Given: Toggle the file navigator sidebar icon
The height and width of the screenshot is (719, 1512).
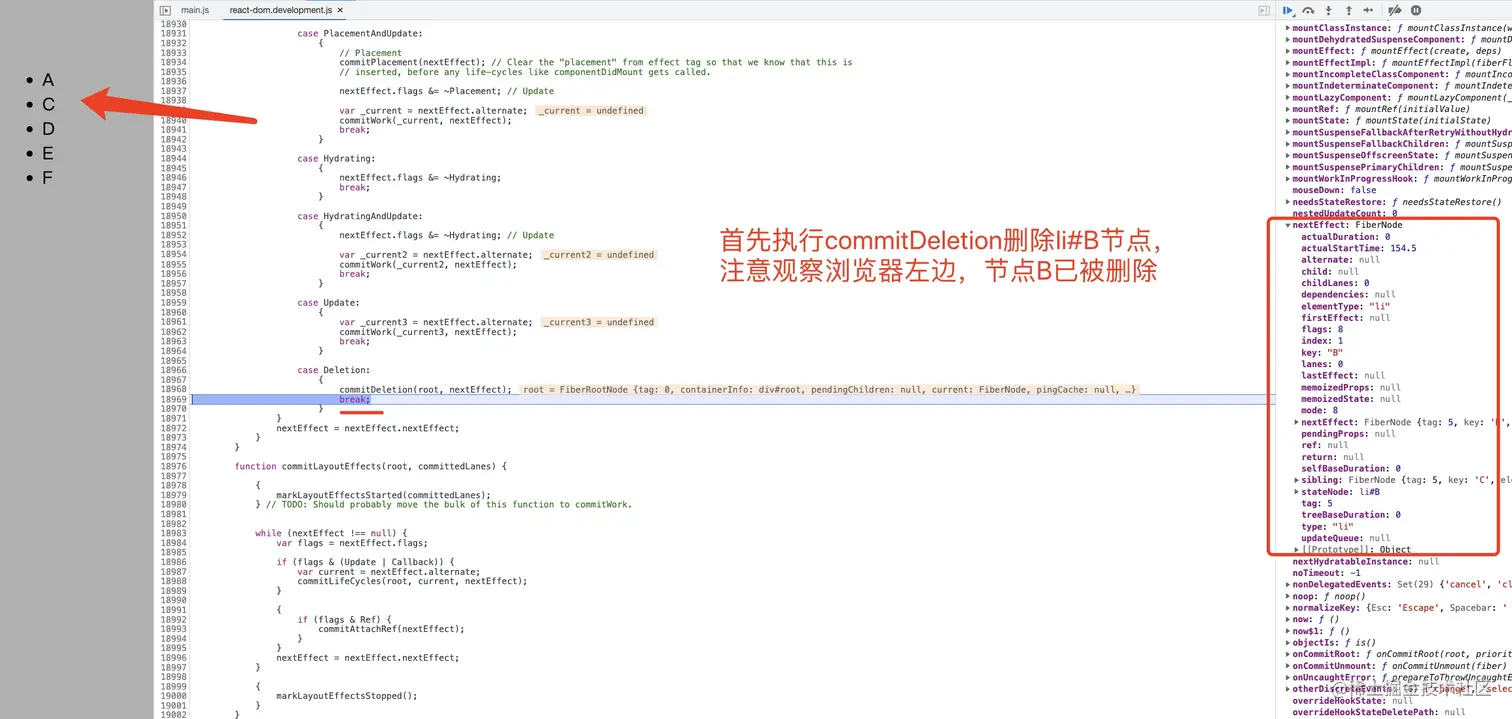Looking at the screenshot, I should pyautogui.click(x=164, y=10).
